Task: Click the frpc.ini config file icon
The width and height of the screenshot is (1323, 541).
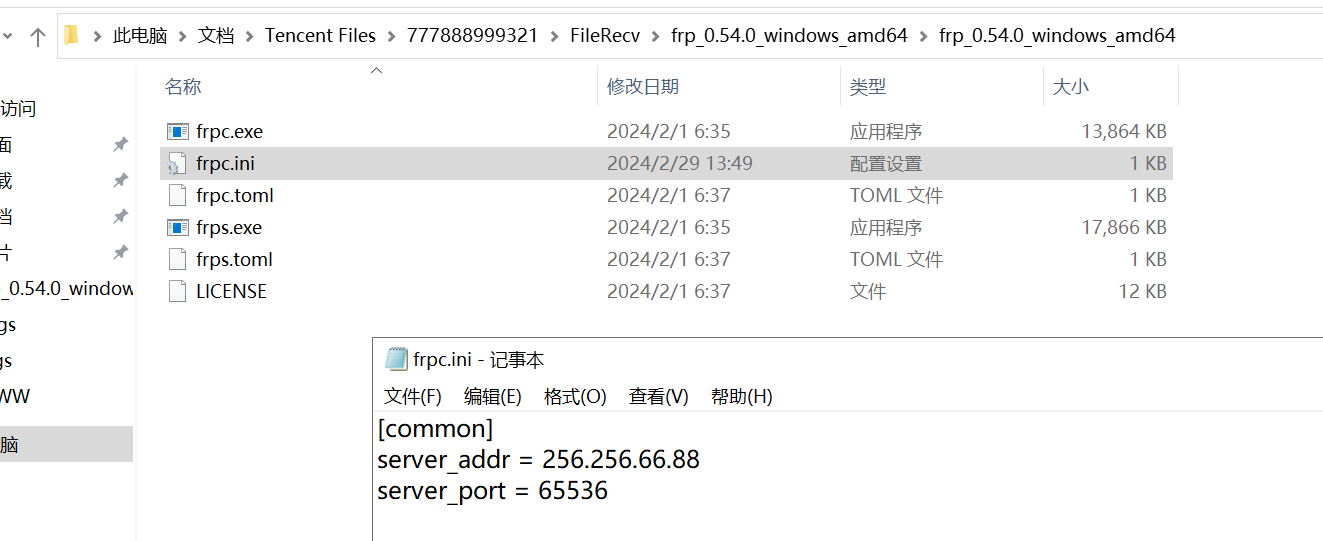Action: [177, 163]
